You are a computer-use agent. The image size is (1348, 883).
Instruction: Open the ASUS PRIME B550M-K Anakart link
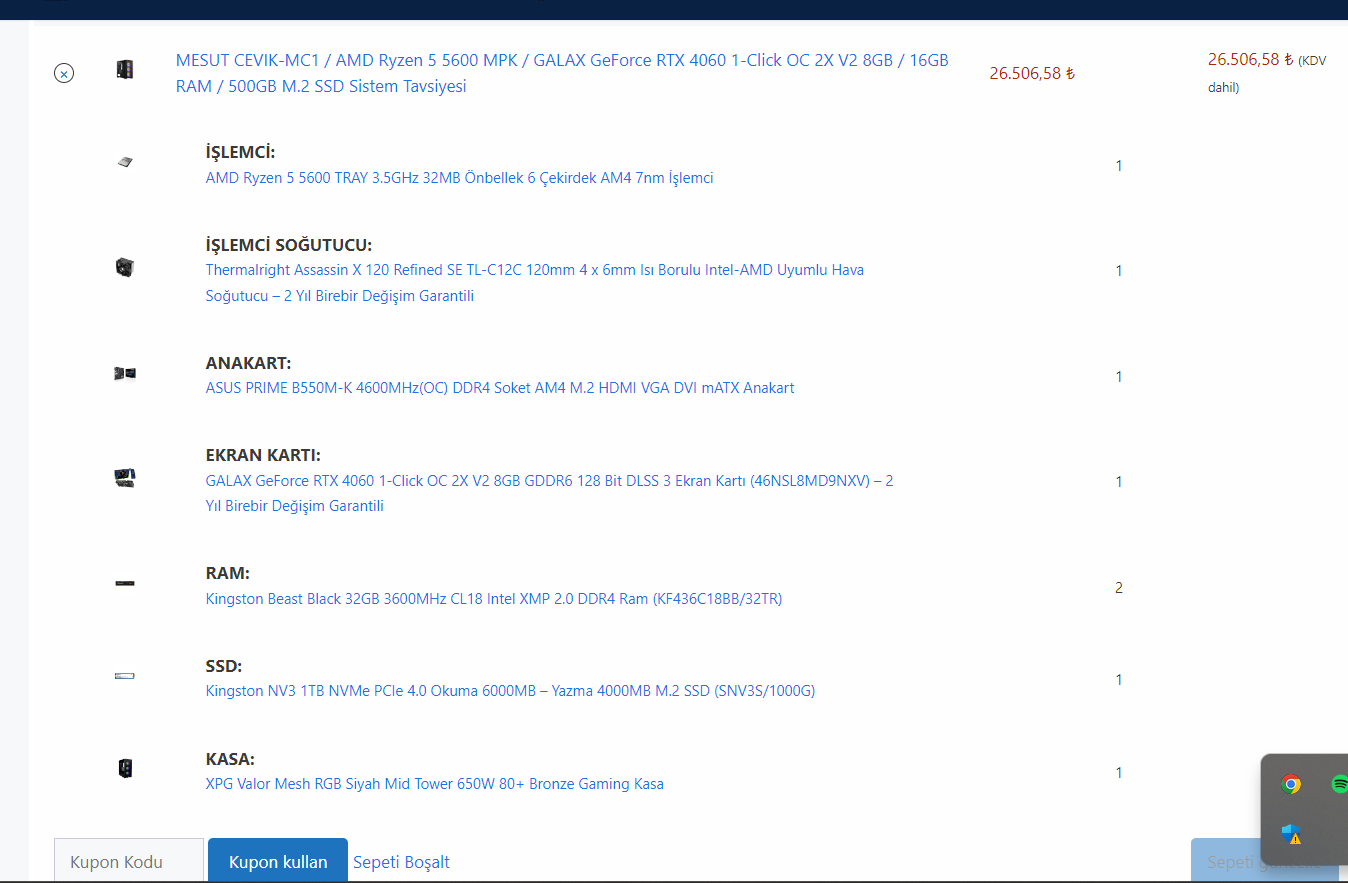(500, 388)
